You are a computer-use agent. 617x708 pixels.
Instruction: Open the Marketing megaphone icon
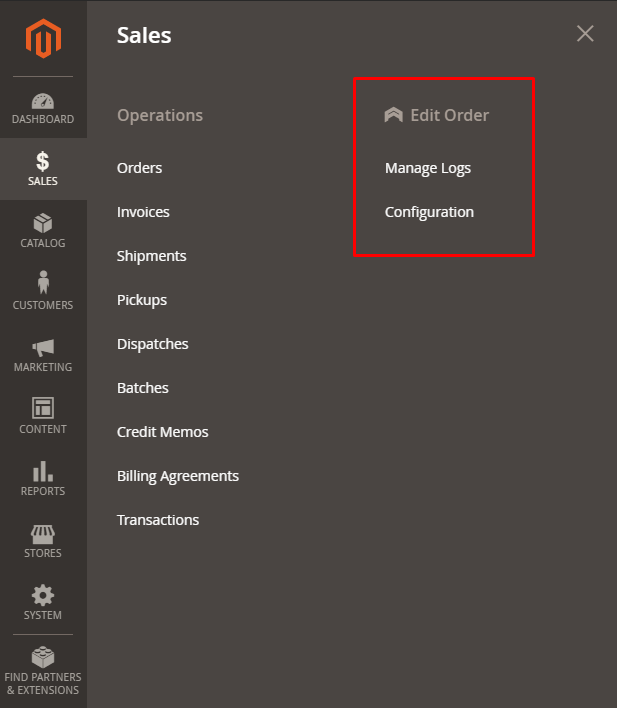43,347
